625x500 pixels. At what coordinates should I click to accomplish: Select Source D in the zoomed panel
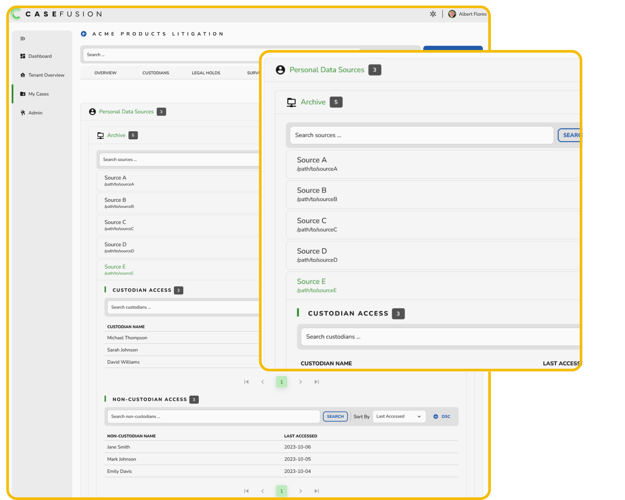434,255
